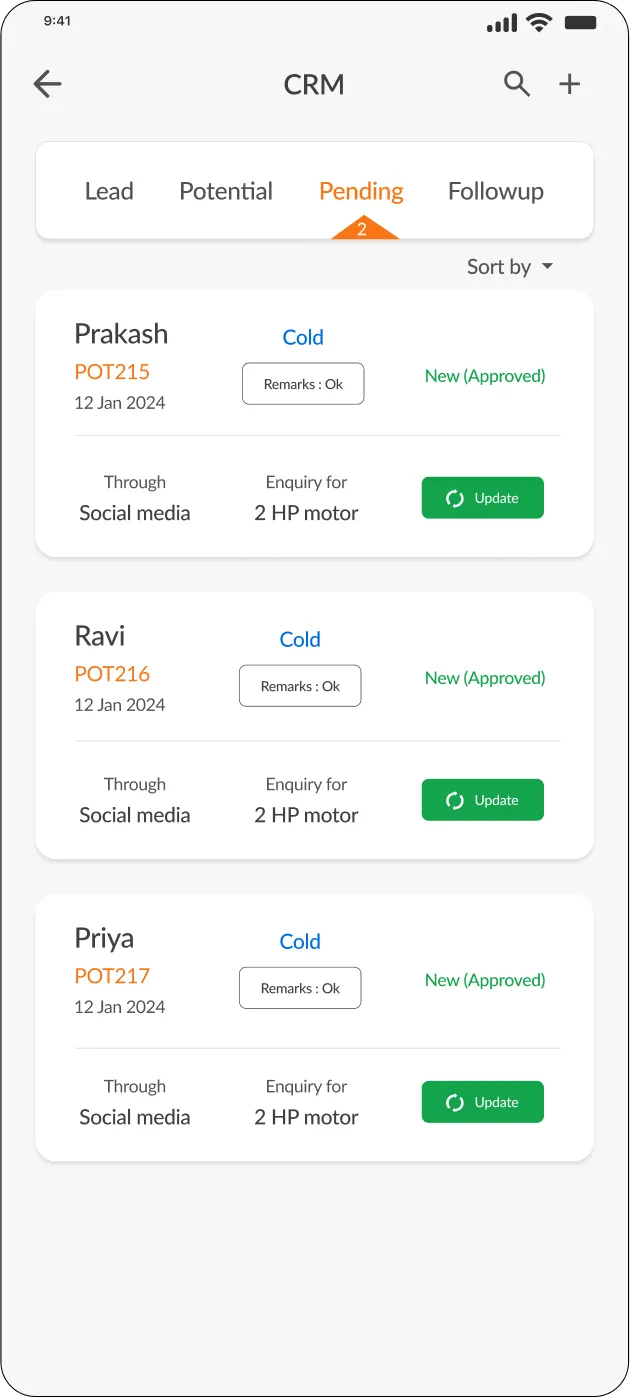Open Priya's lead card name
630x1397 pixels.
[x=104, y=938]
